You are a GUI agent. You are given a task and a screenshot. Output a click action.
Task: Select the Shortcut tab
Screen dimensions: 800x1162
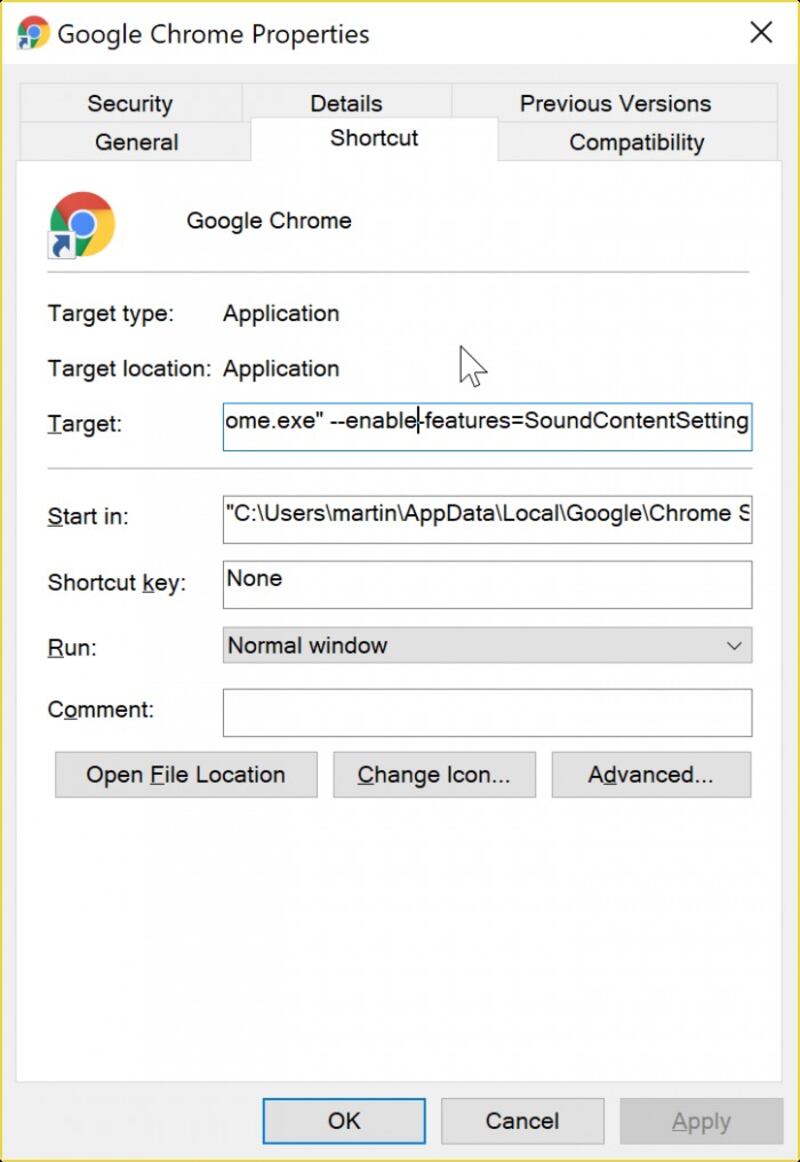pyautogui.click(x=374, y=138)
